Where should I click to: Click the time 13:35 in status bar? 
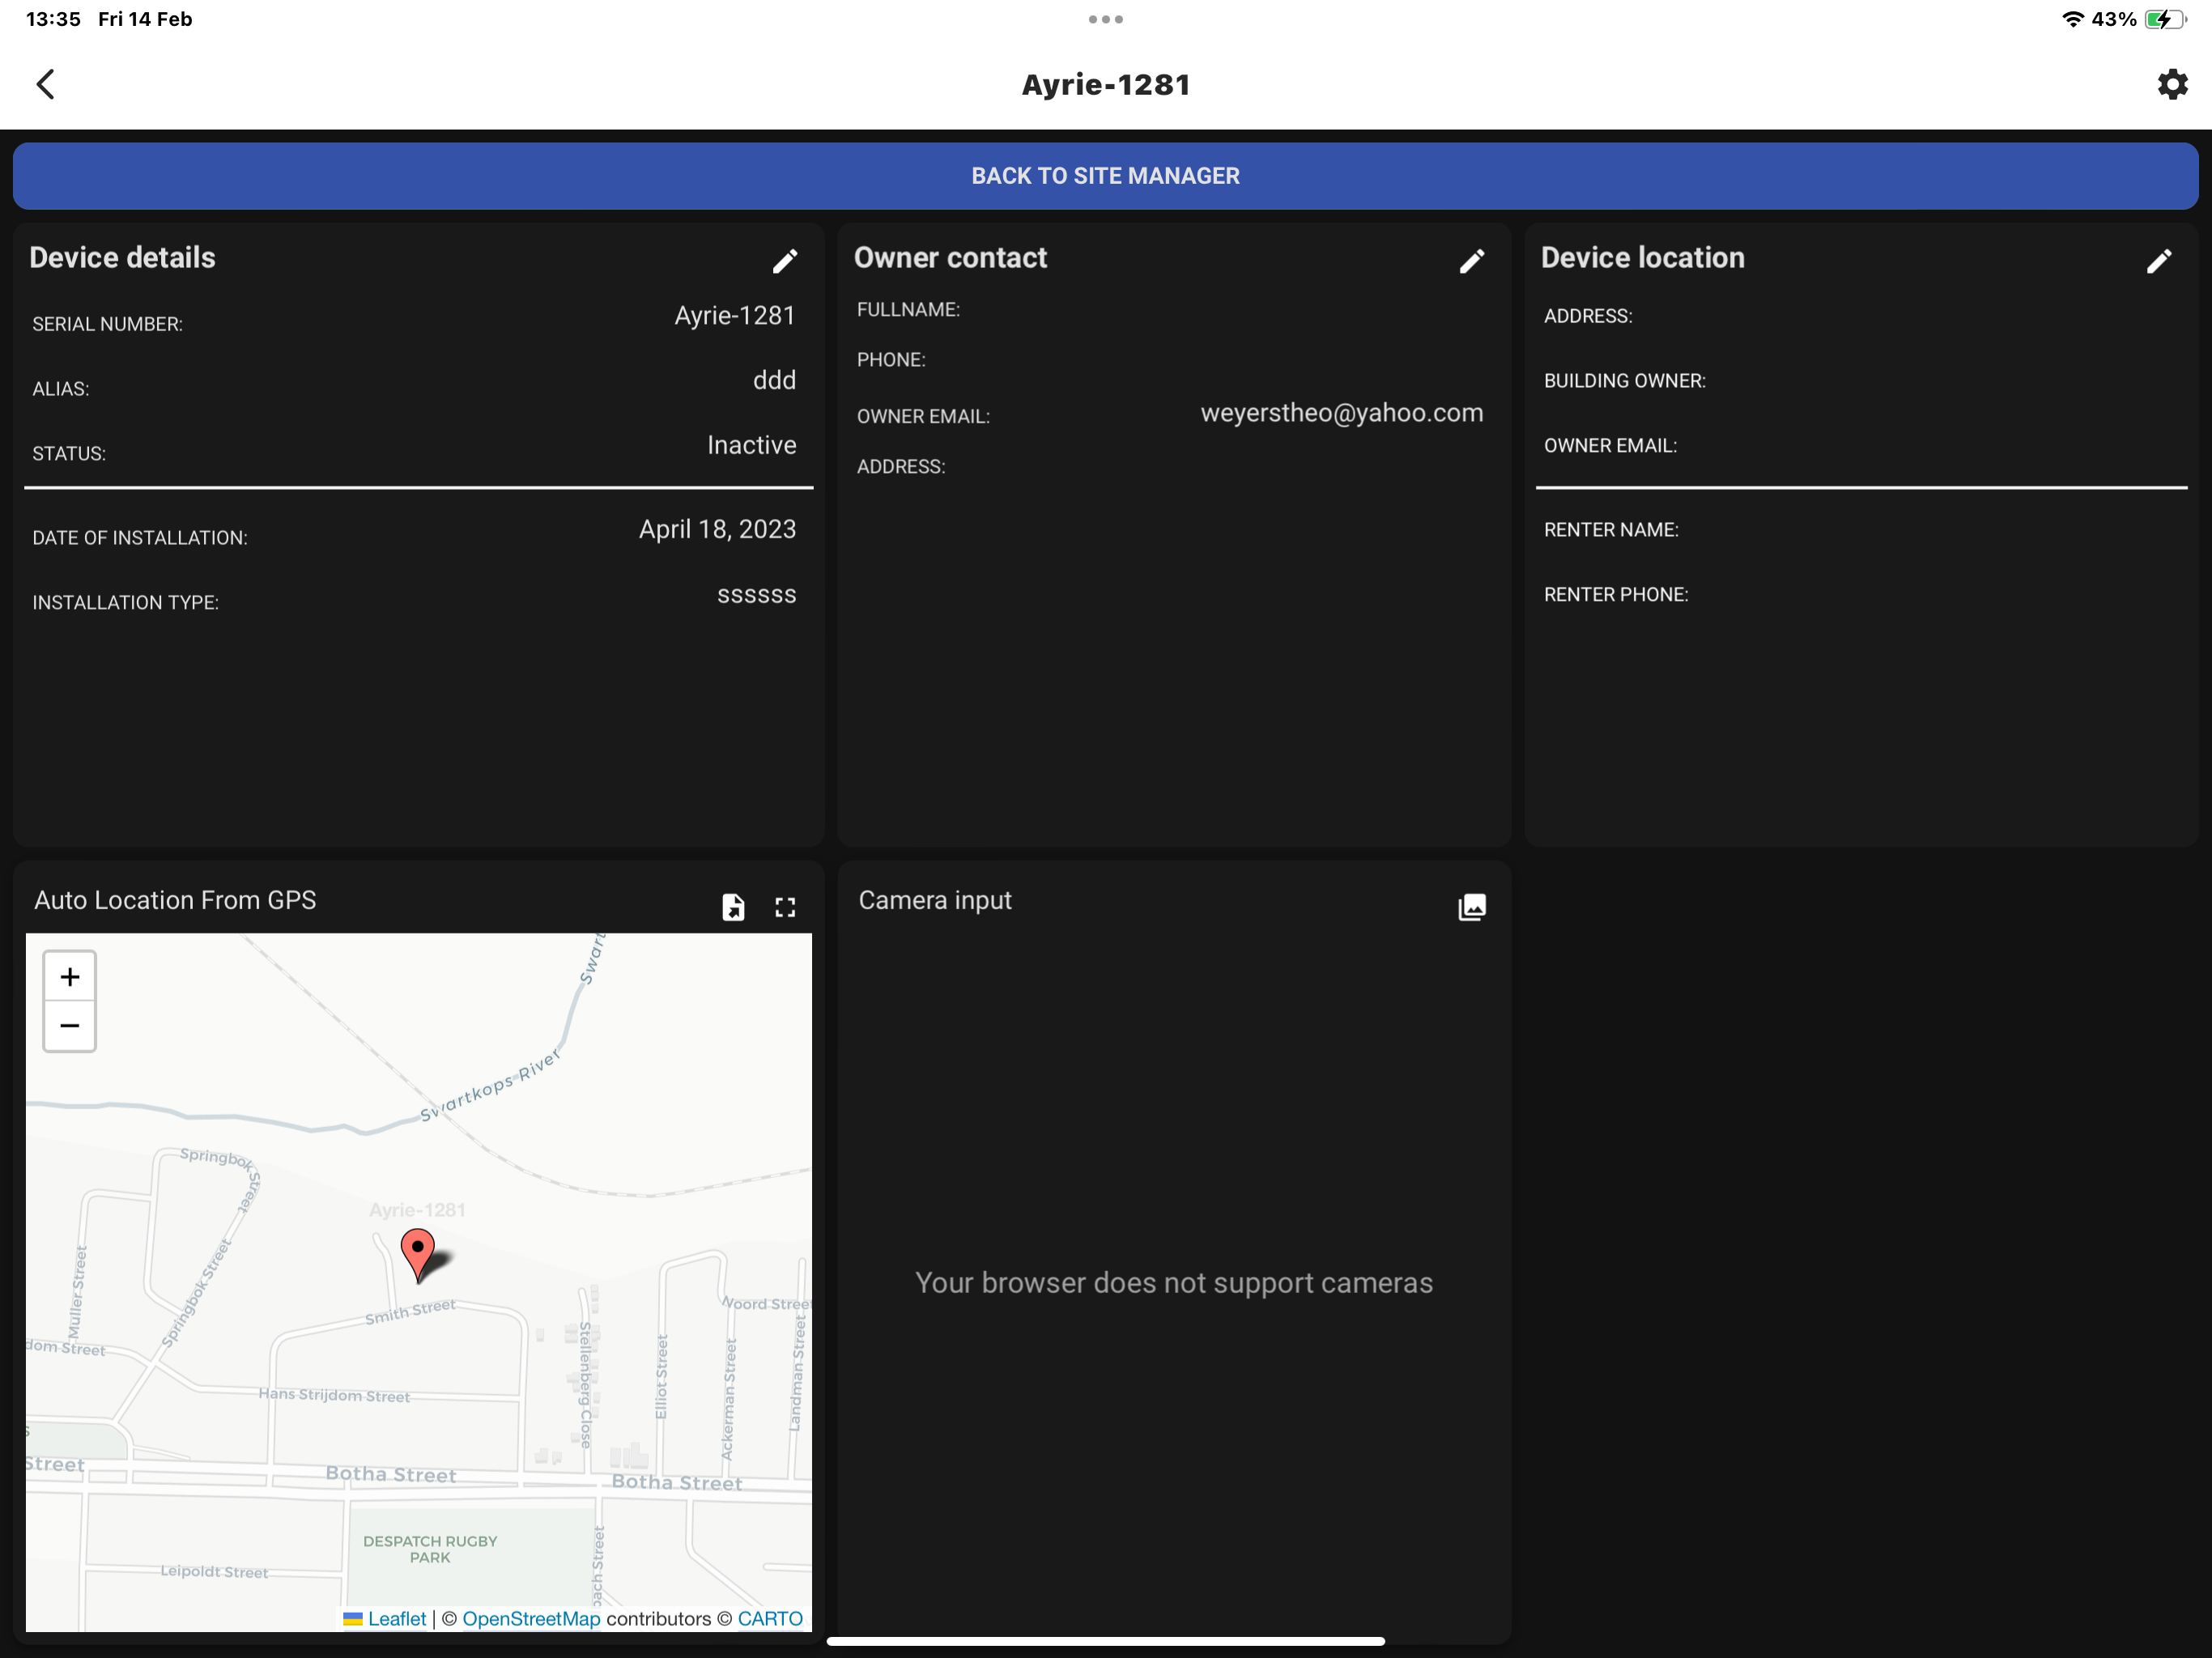(53, 19)
